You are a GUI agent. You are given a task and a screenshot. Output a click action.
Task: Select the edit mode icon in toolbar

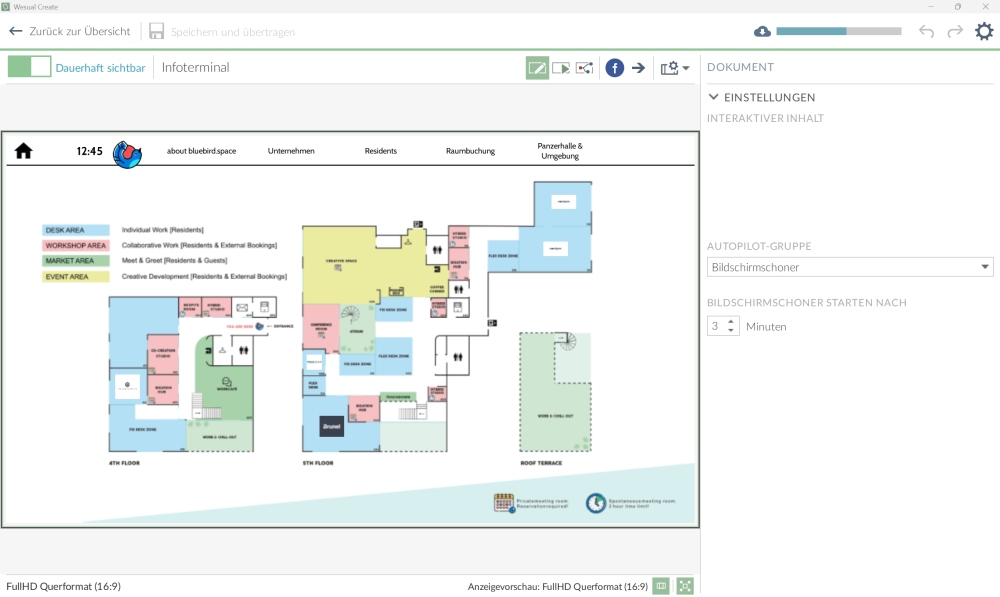(537, 68)
